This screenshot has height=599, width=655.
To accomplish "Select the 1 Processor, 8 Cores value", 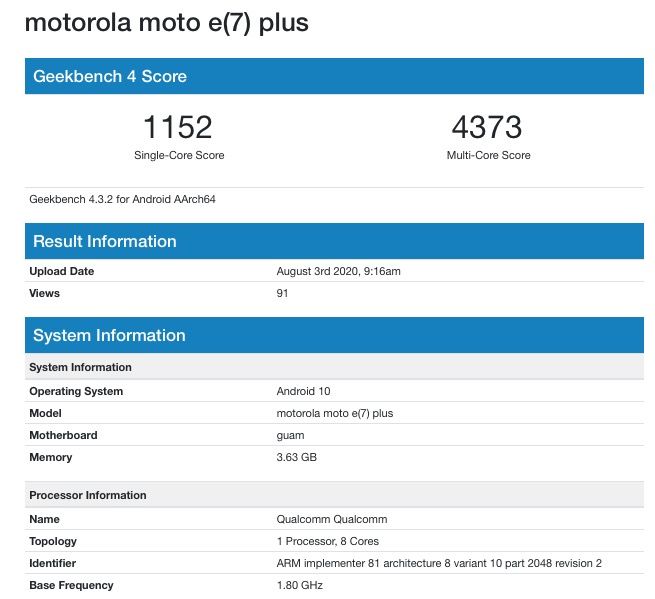I will point(328,541).
